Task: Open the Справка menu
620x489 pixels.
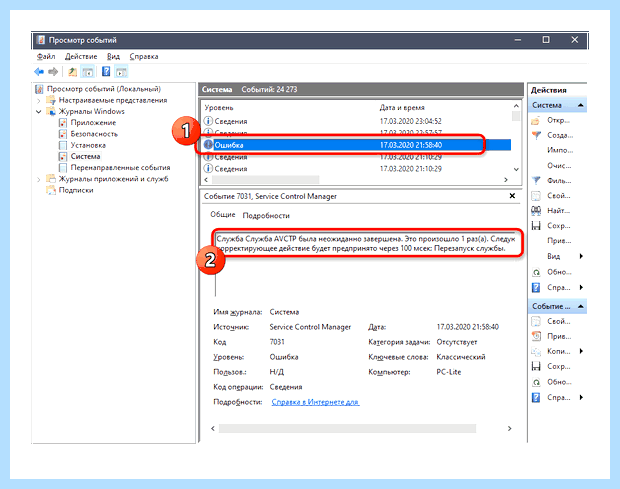Action: tap(144, 57)
